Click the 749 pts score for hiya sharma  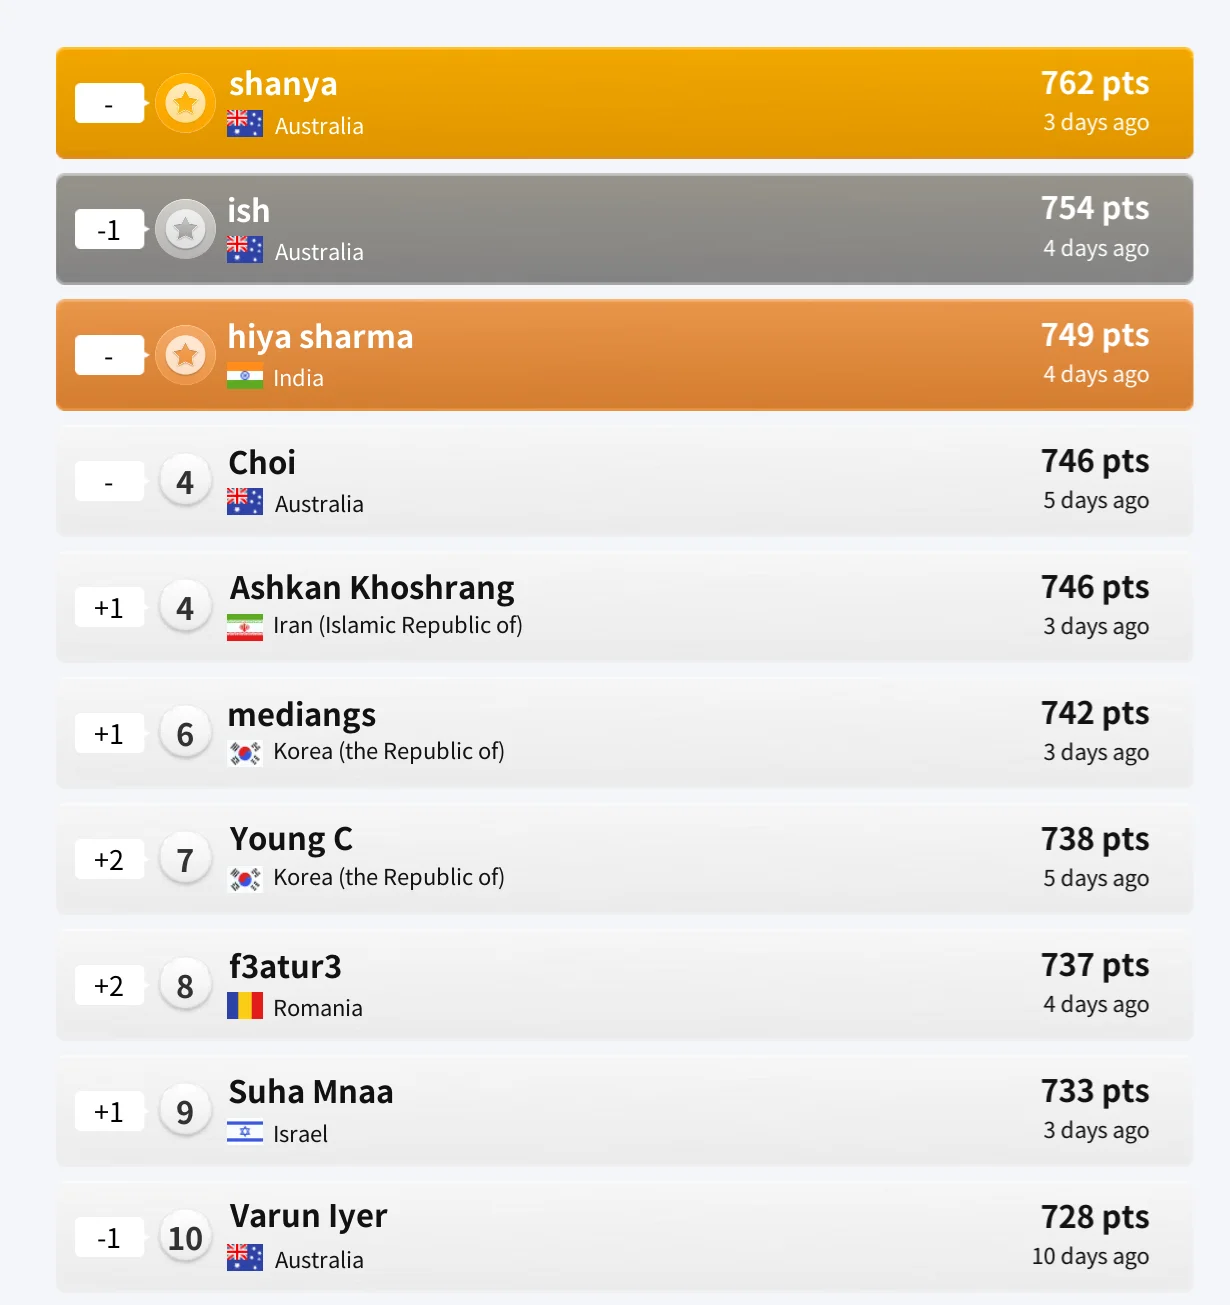(1095, 335)
